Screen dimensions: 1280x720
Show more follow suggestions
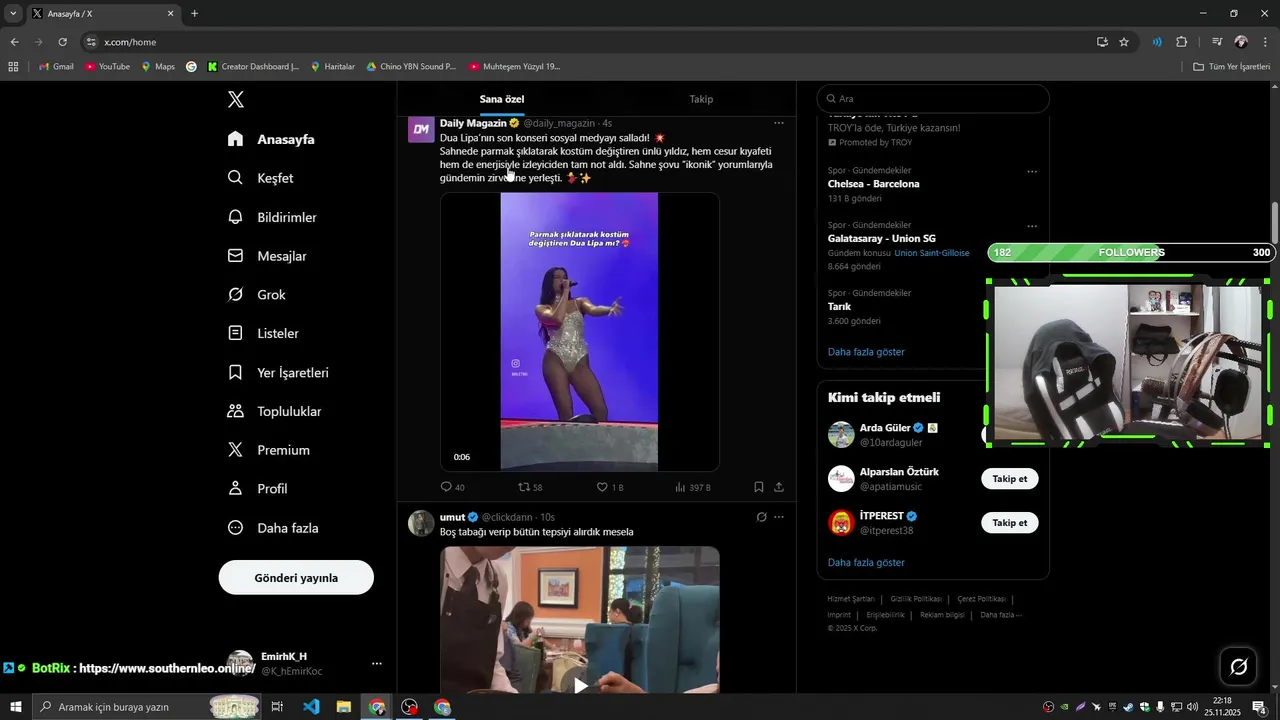point(866,563)
